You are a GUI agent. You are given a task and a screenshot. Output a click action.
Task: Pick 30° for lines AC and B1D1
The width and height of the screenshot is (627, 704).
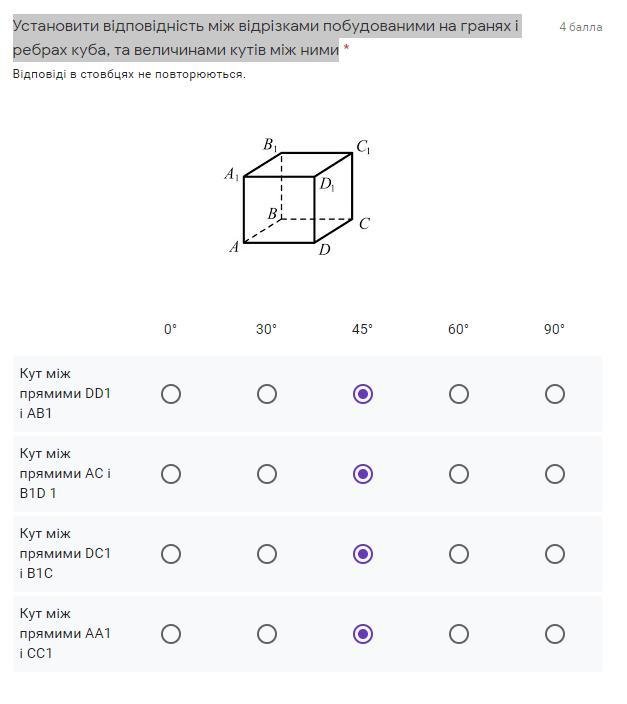click(x=267, y=474)
